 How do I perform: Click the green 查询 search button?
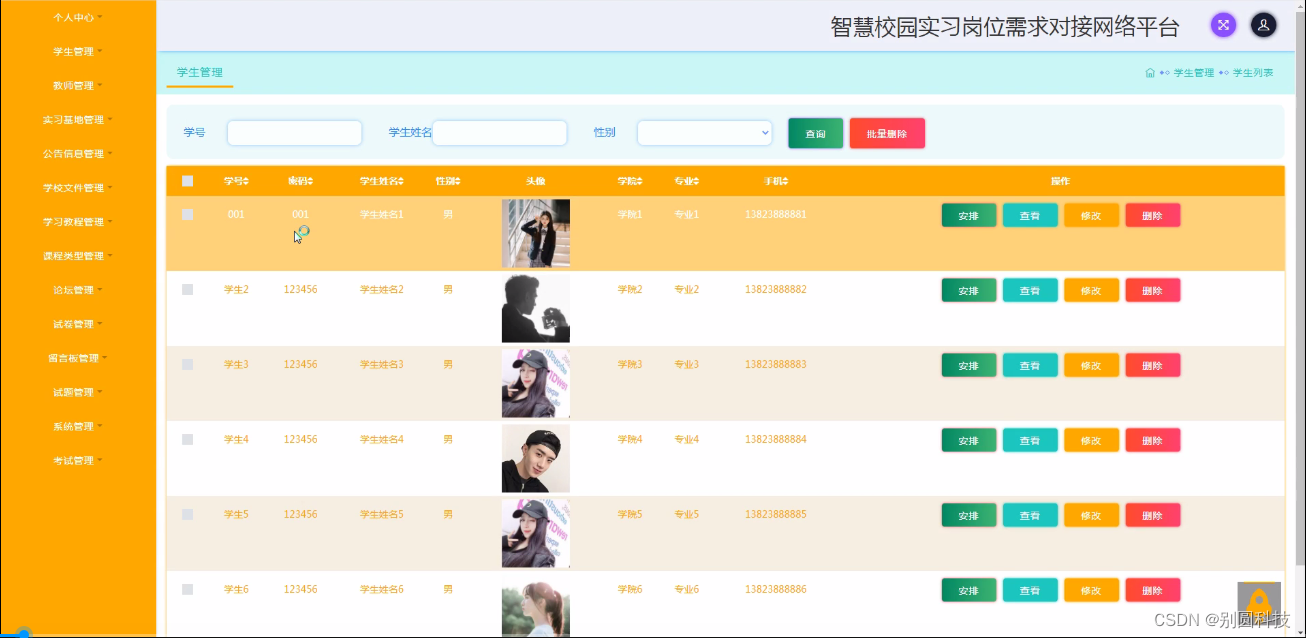pyautogui.click(x=814, y=132)
